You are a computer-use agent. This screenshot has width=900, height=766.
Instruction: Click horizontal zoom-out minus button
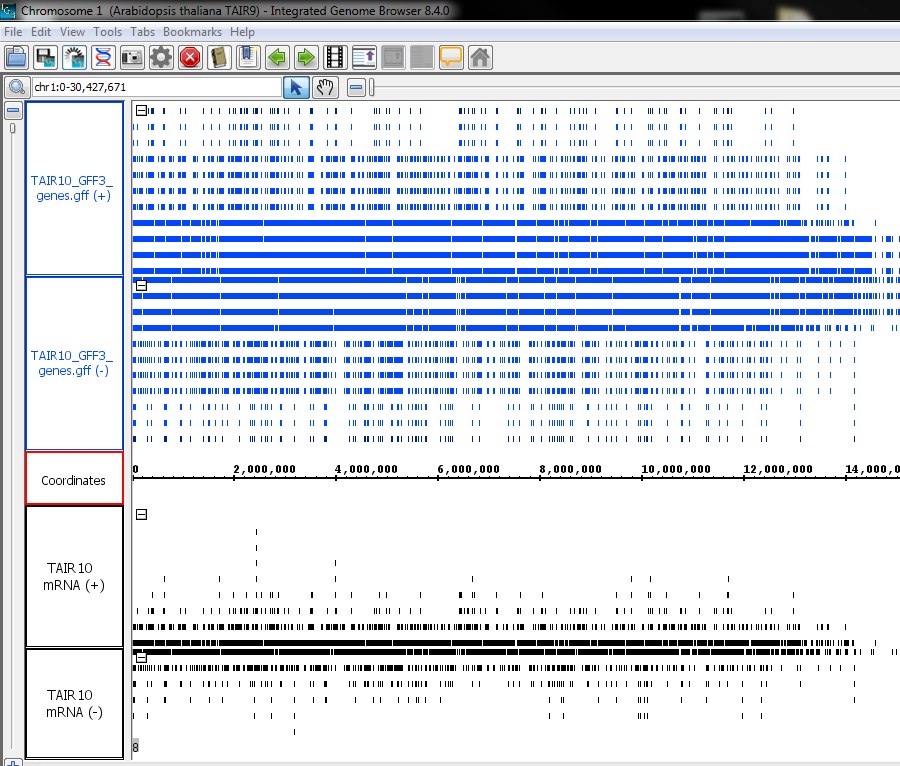coord(356,87)
